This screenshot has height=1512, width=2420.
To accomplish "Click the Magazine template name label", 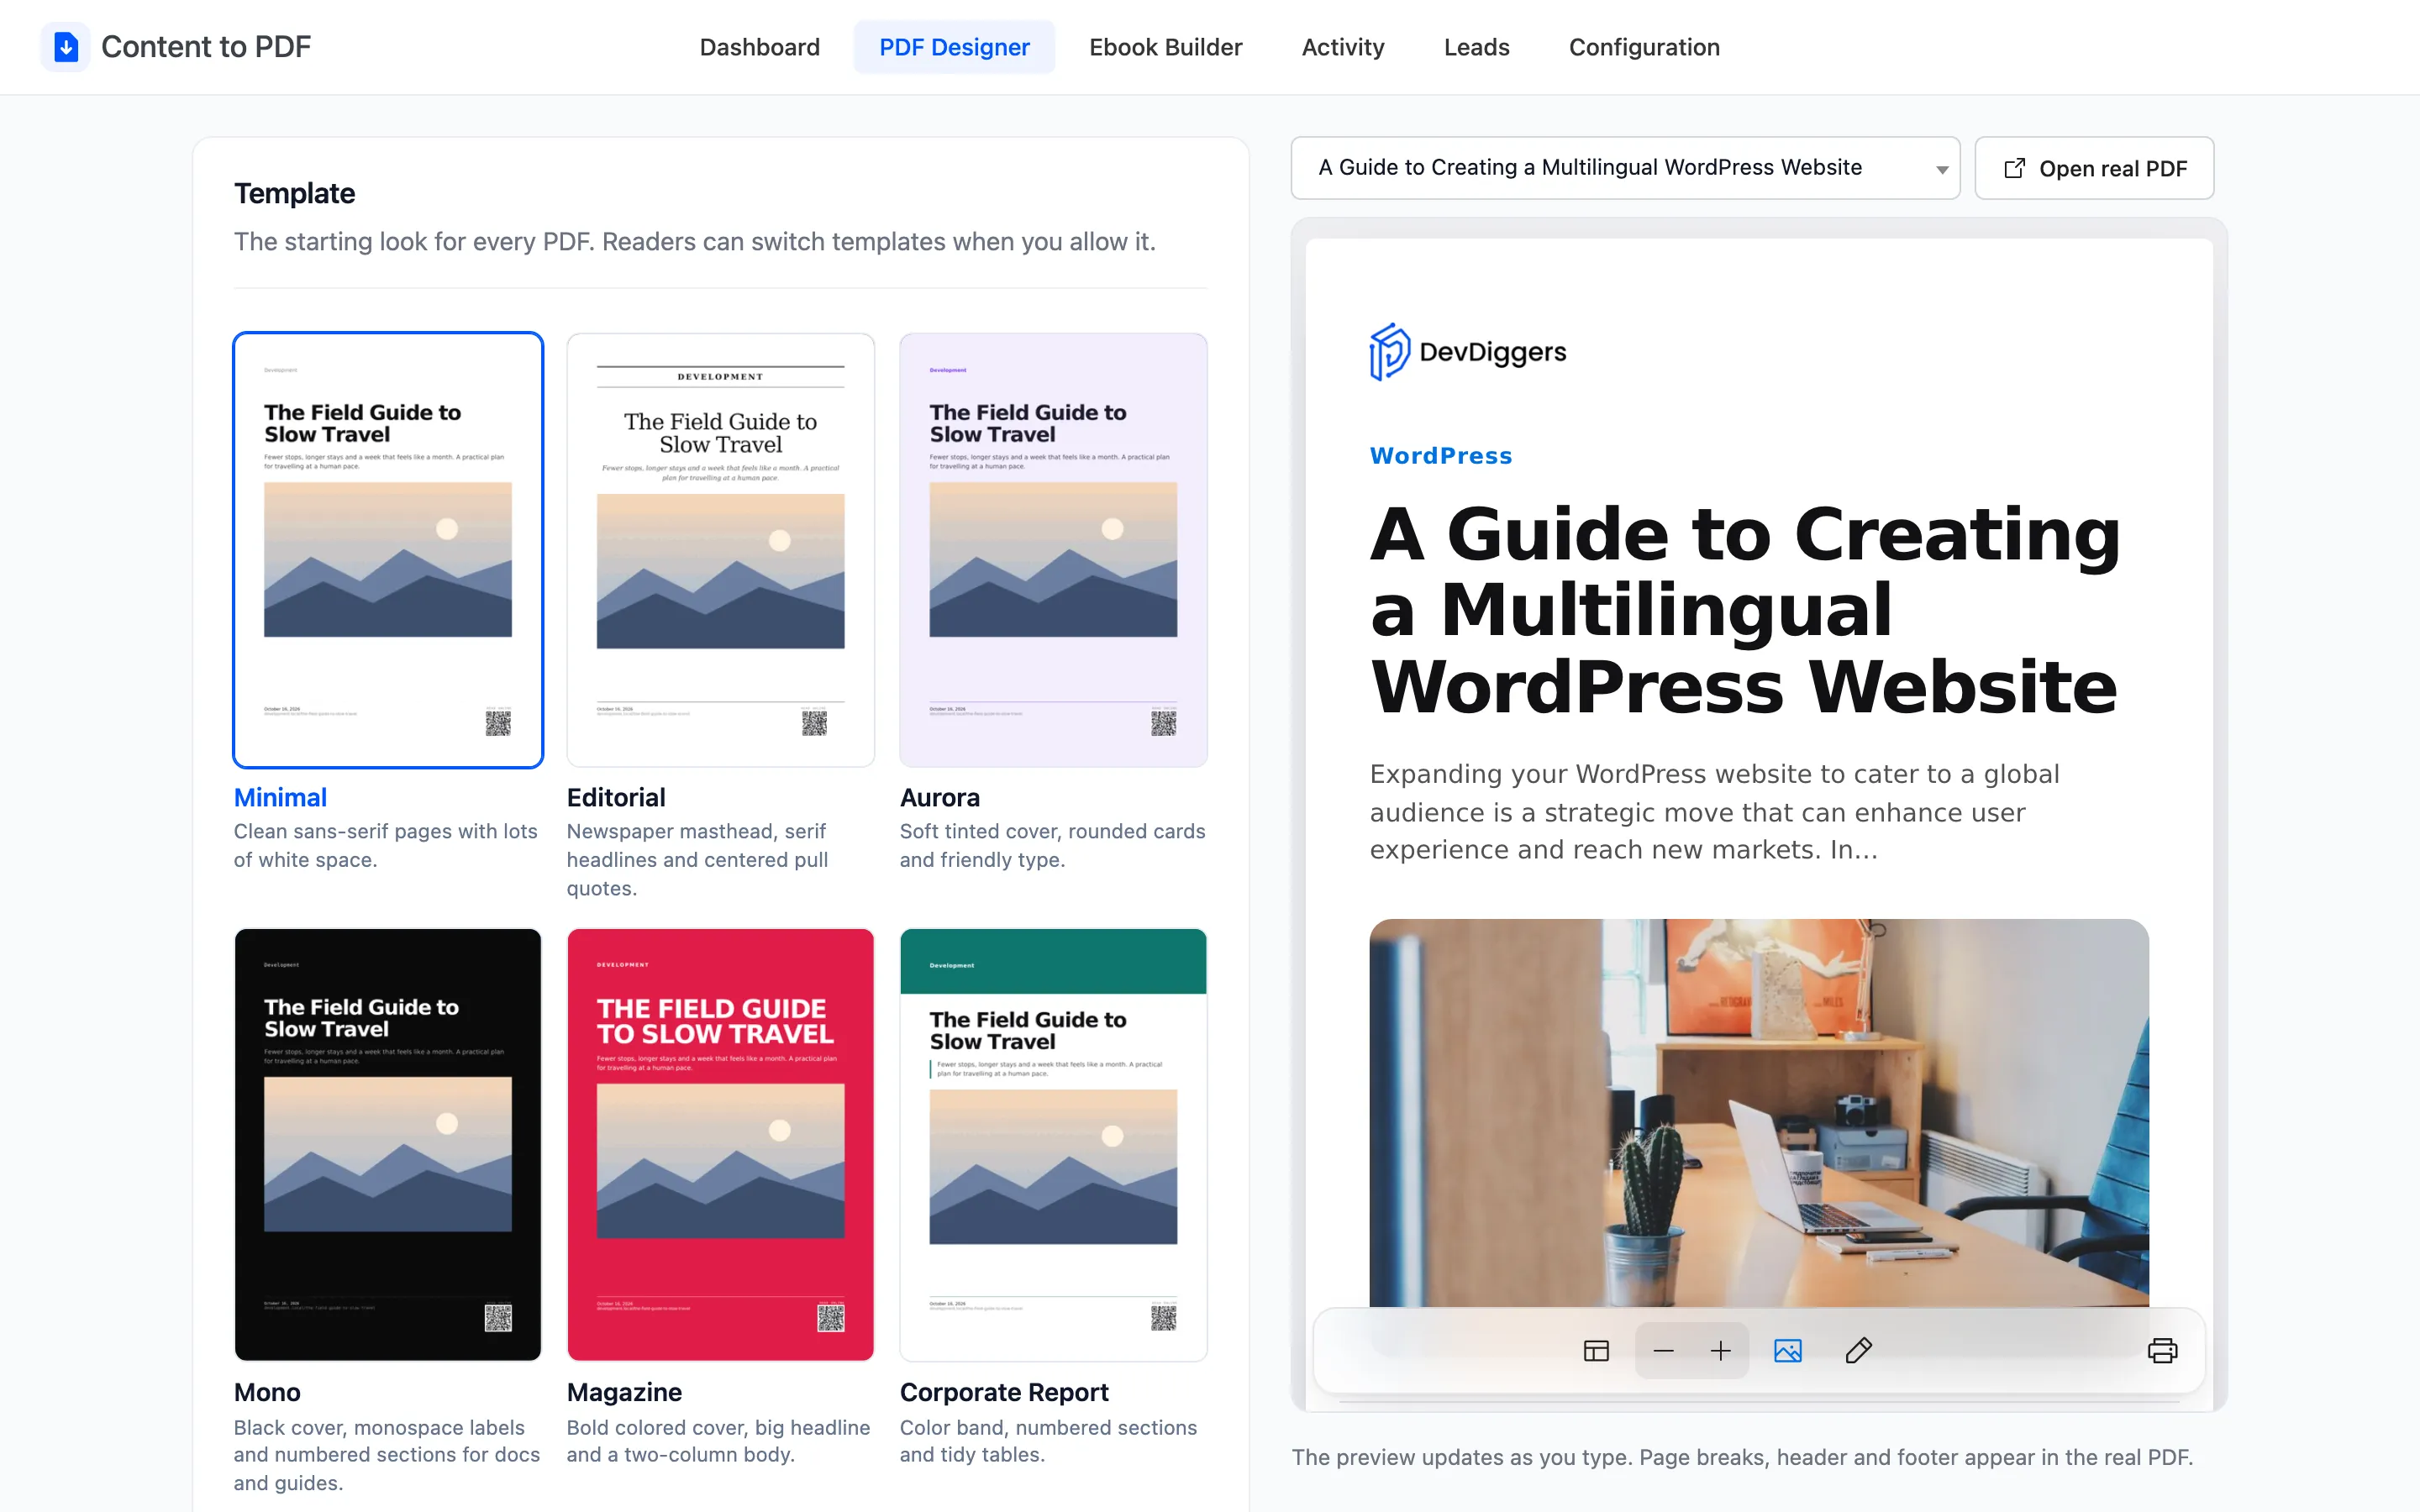I will coord(624,1392).
